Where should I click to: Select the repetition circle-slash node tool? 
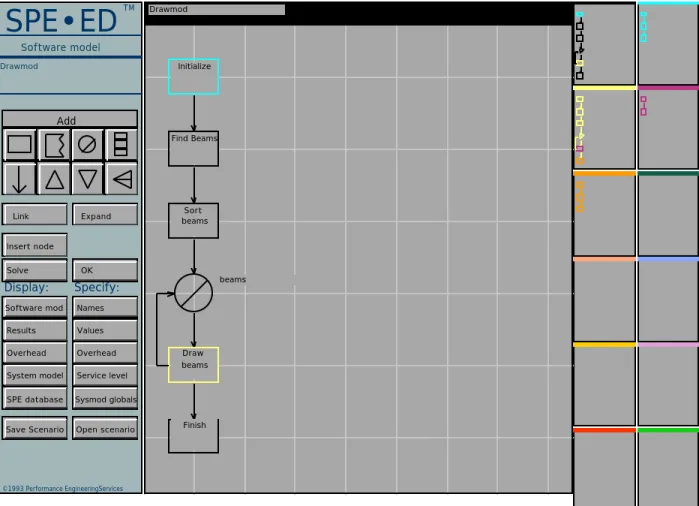pos(87,144)
